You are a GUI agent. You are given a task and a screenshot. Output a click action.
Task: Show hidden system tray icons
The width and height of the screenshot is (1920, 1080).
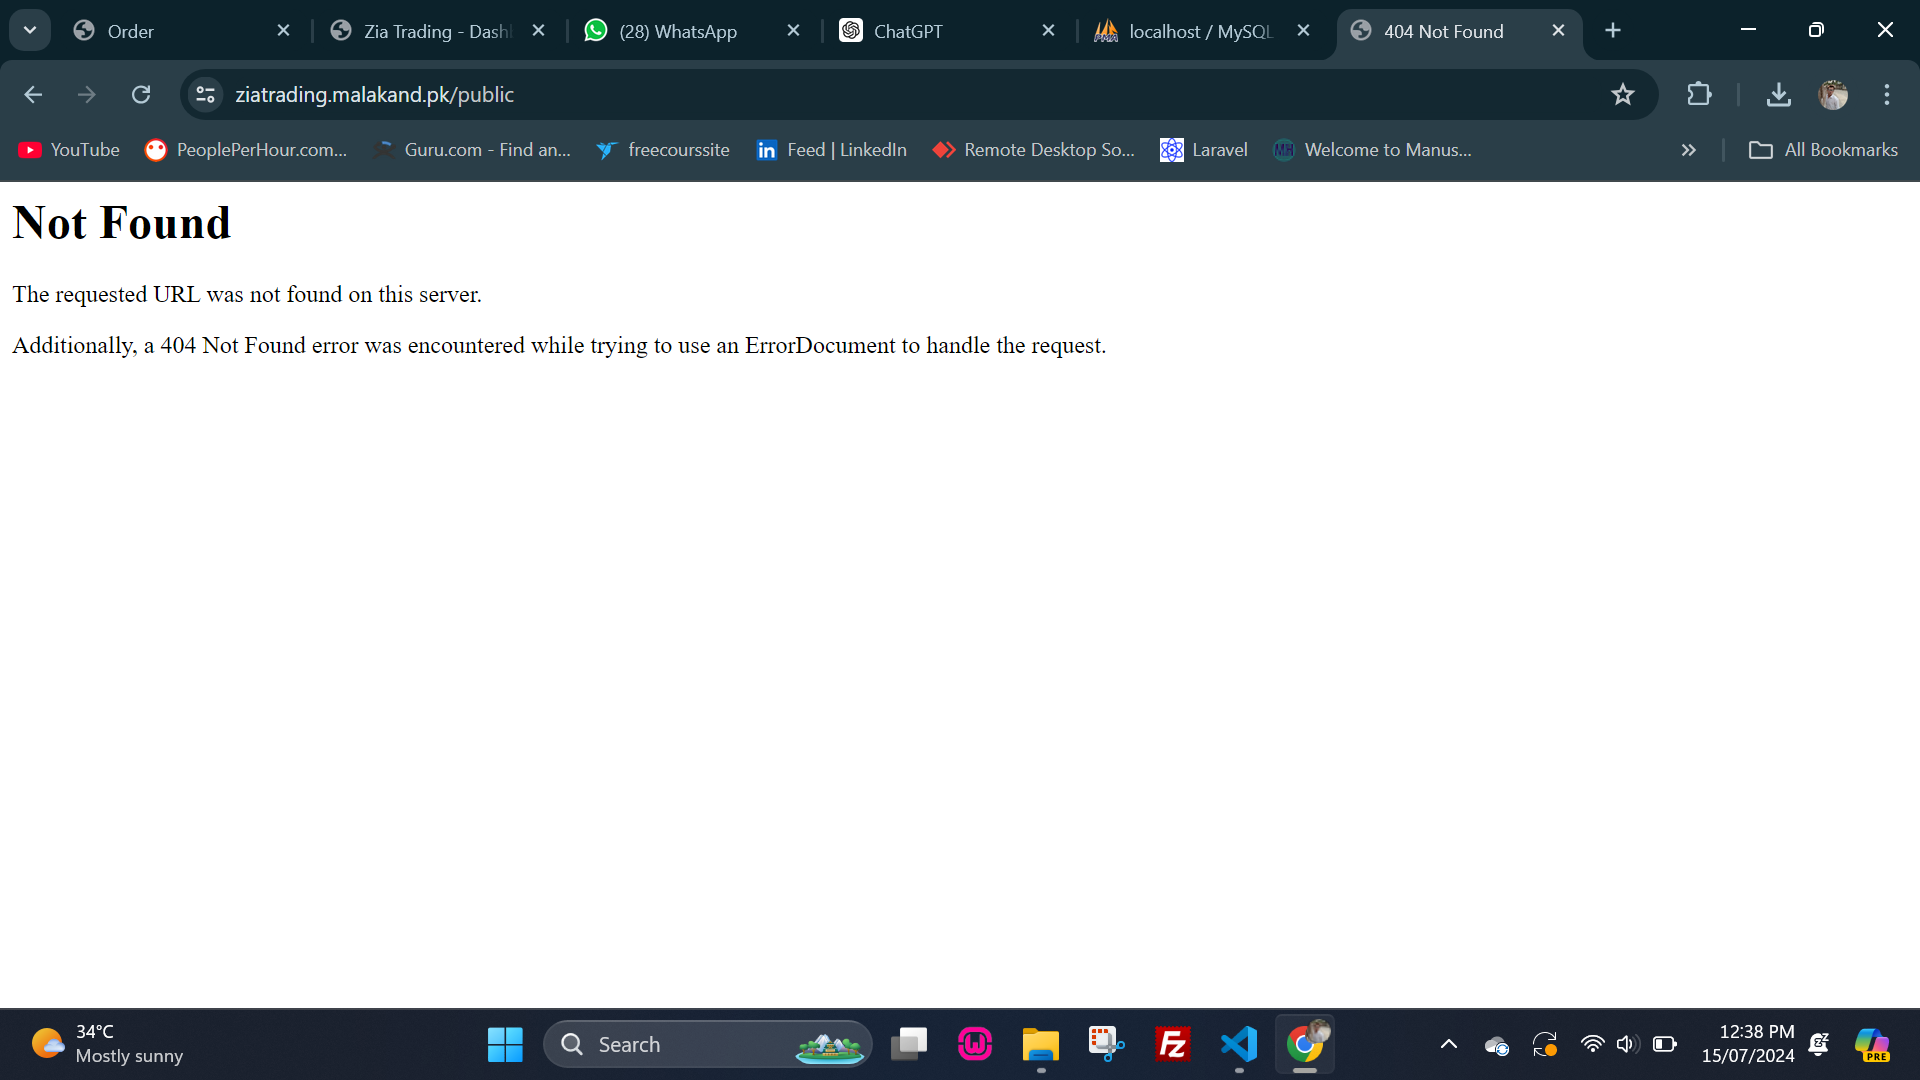tap(1448, 1044)
